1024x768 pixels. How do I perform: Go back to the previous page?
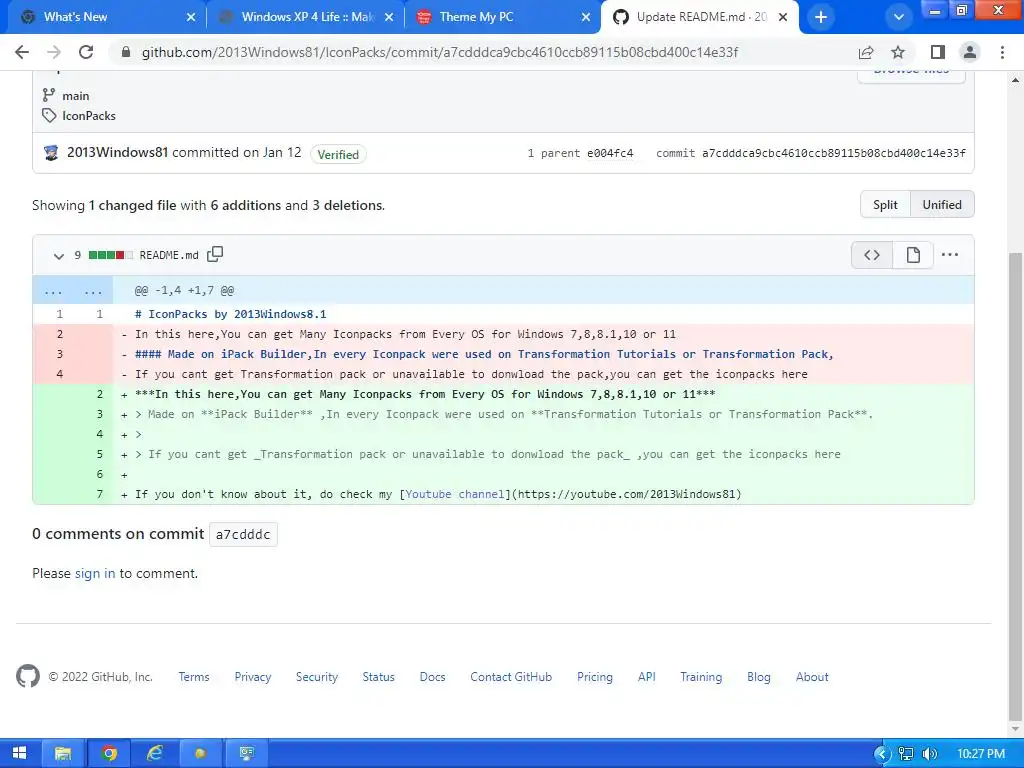(22, 52)
